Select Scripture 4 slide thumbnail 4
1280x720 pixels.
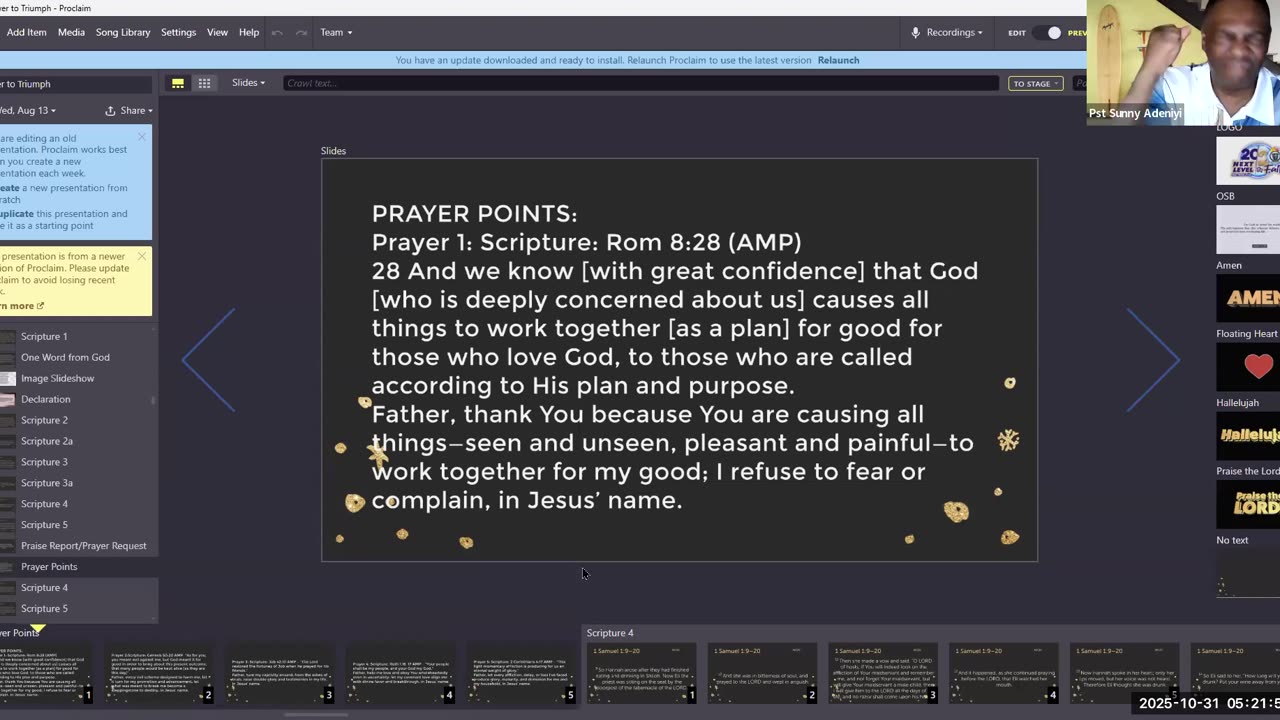[x=1003, y=673]
